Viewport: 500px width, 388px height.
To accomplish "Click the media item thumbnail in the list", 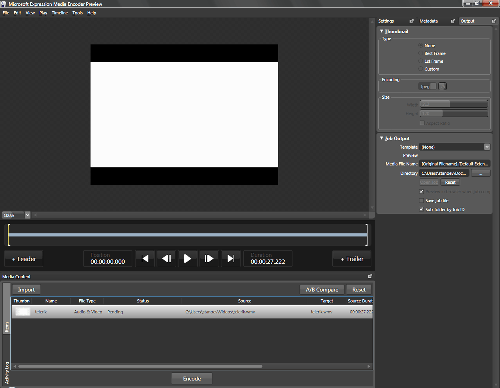I will click(22, 312).
